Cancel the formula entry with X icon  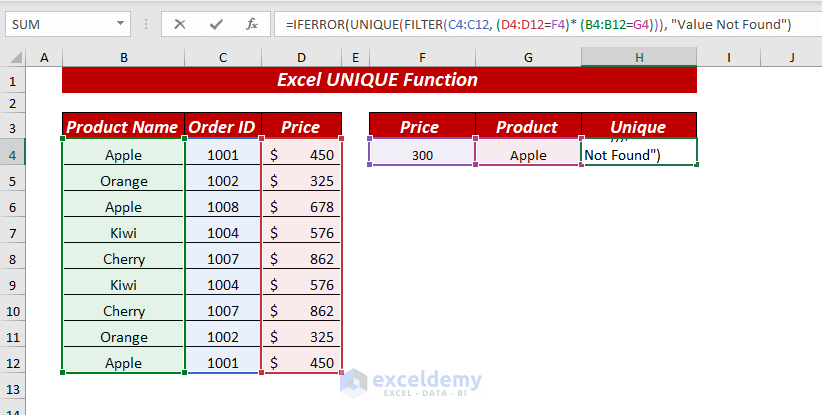pyautogui.click(x=180, y=24)
